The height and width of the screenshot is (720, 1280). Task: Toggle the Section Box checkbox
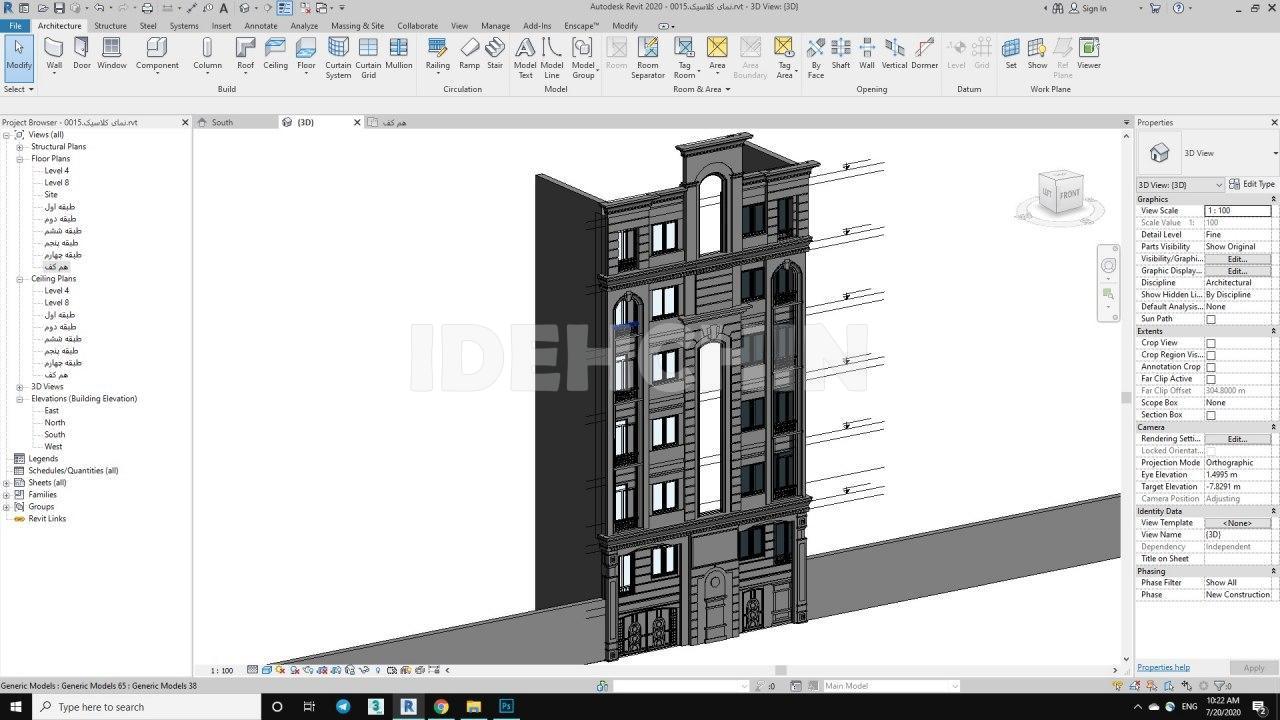(1210, 415)
